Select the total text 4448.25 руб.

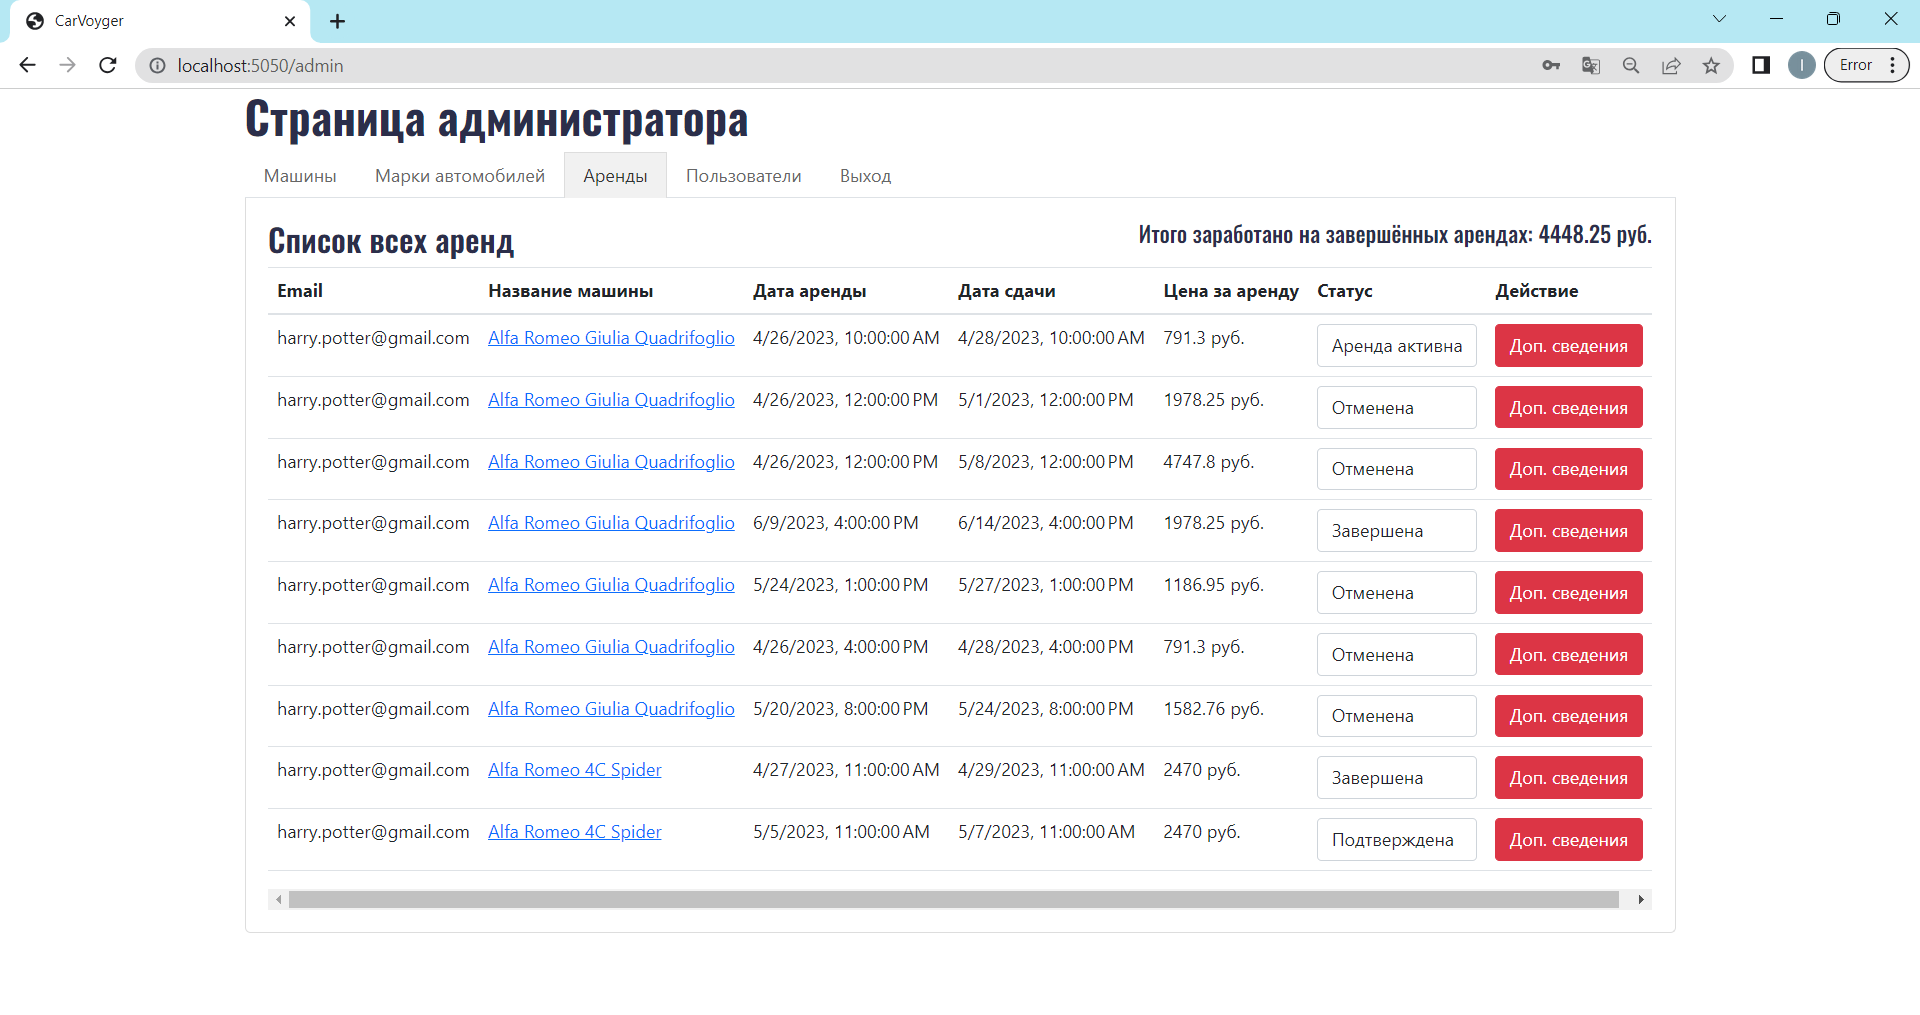pyautogui.click(x=1595, y=235)
